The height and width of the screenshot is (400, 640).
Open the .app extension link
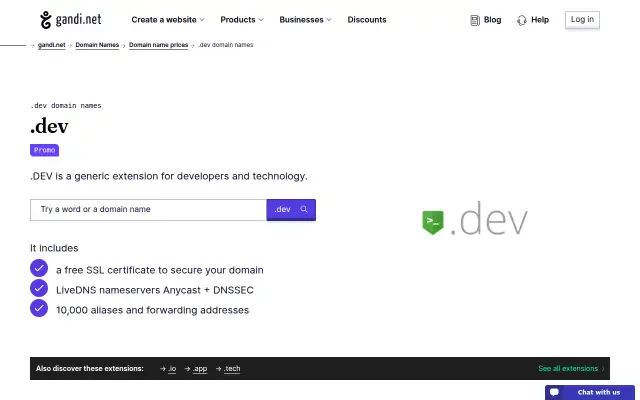pyautogui.click(x=200, y=369)
